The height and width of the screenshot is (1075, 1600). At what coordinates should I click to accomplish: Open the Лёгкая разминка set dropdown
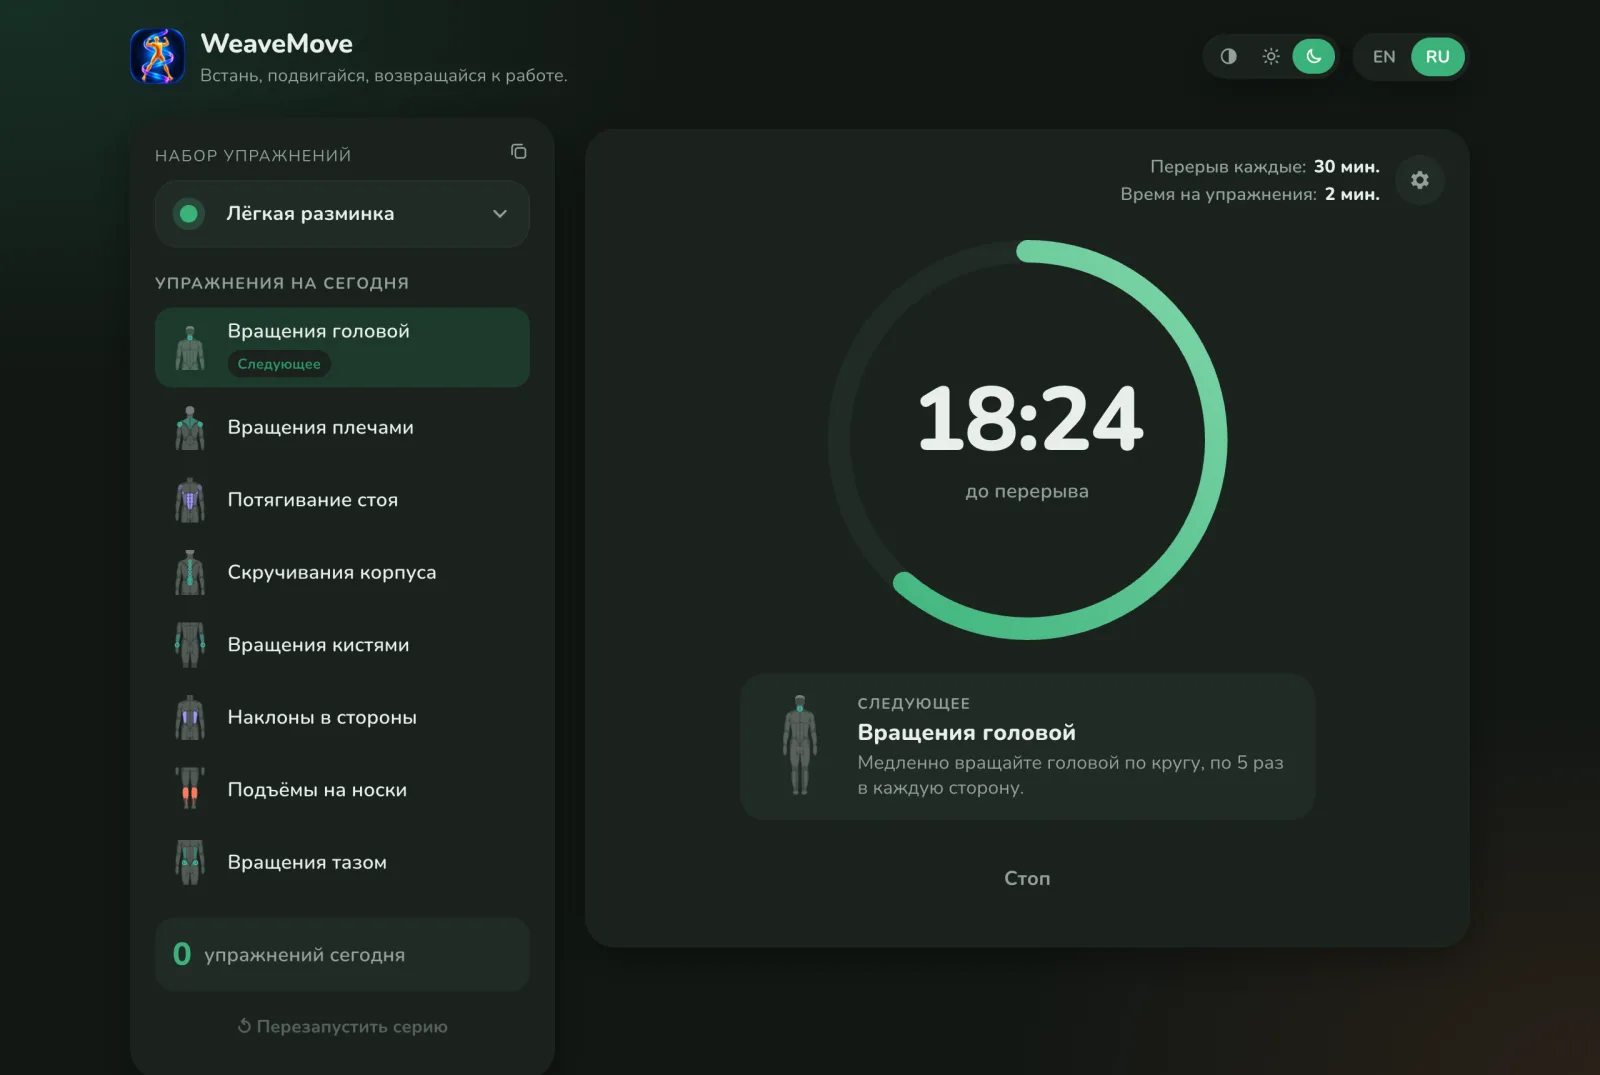point(342,214)
